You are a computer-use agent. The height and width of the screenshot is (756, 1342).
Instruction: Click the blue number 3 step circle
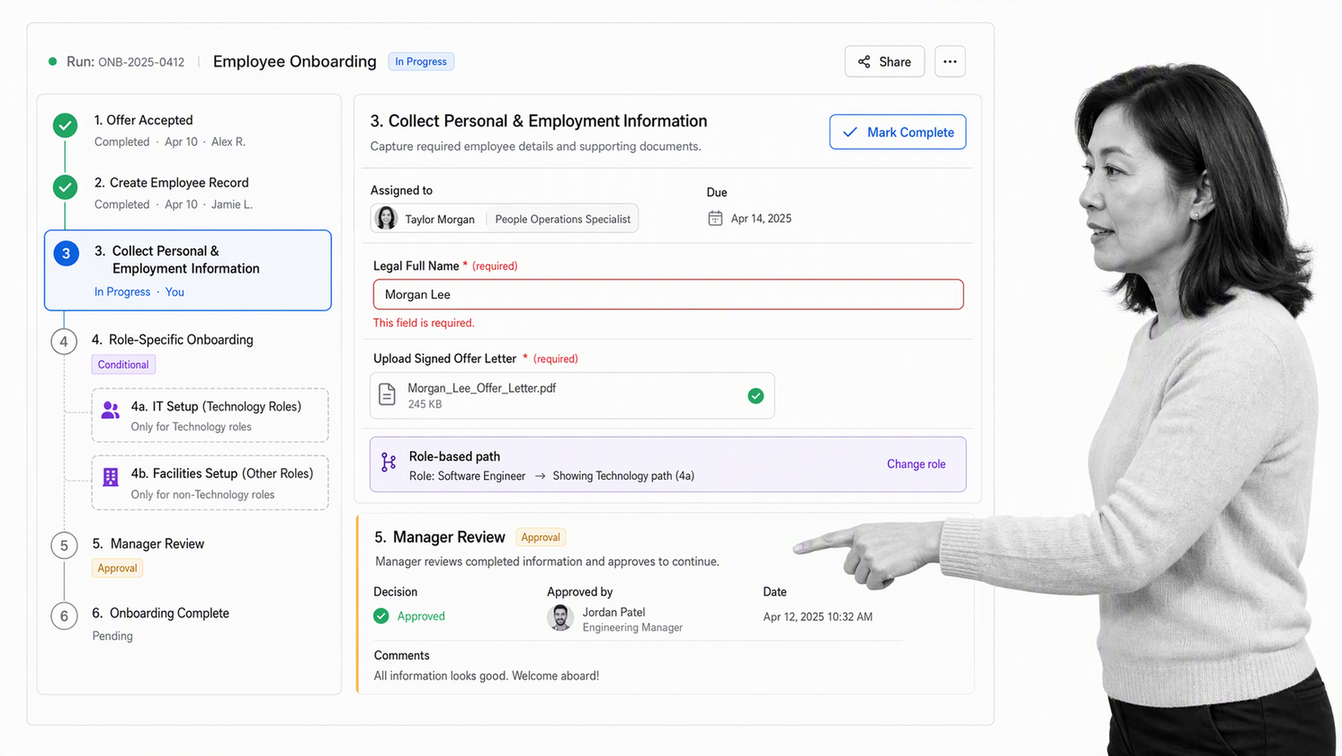[66, 253]
